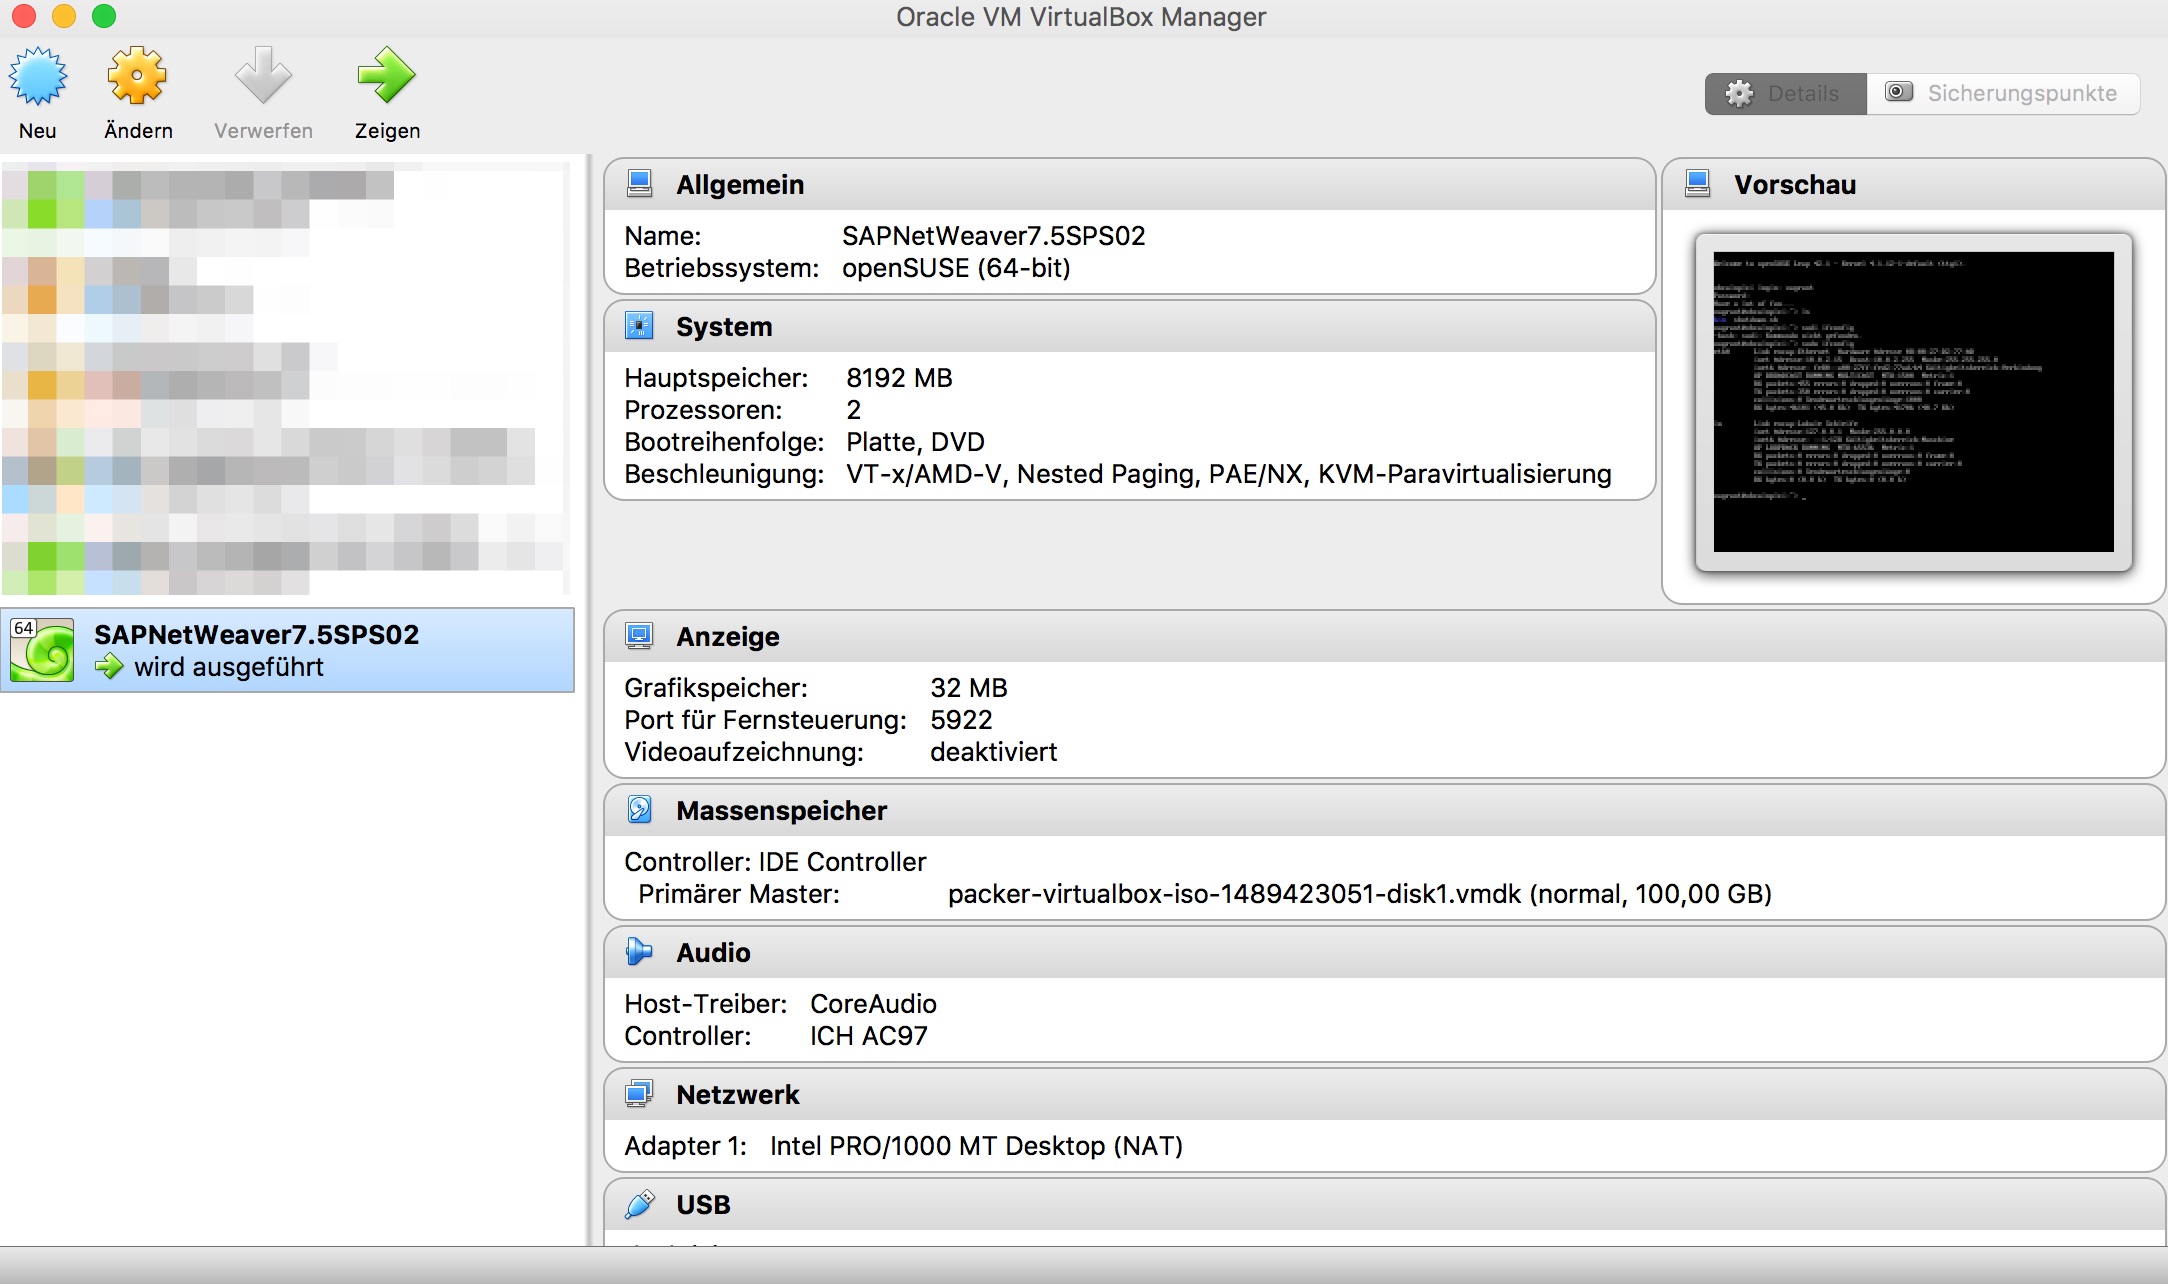Click the openSUSE (64-bit) value
This screenshot has width=2168, height=1284.
[956, 268]
